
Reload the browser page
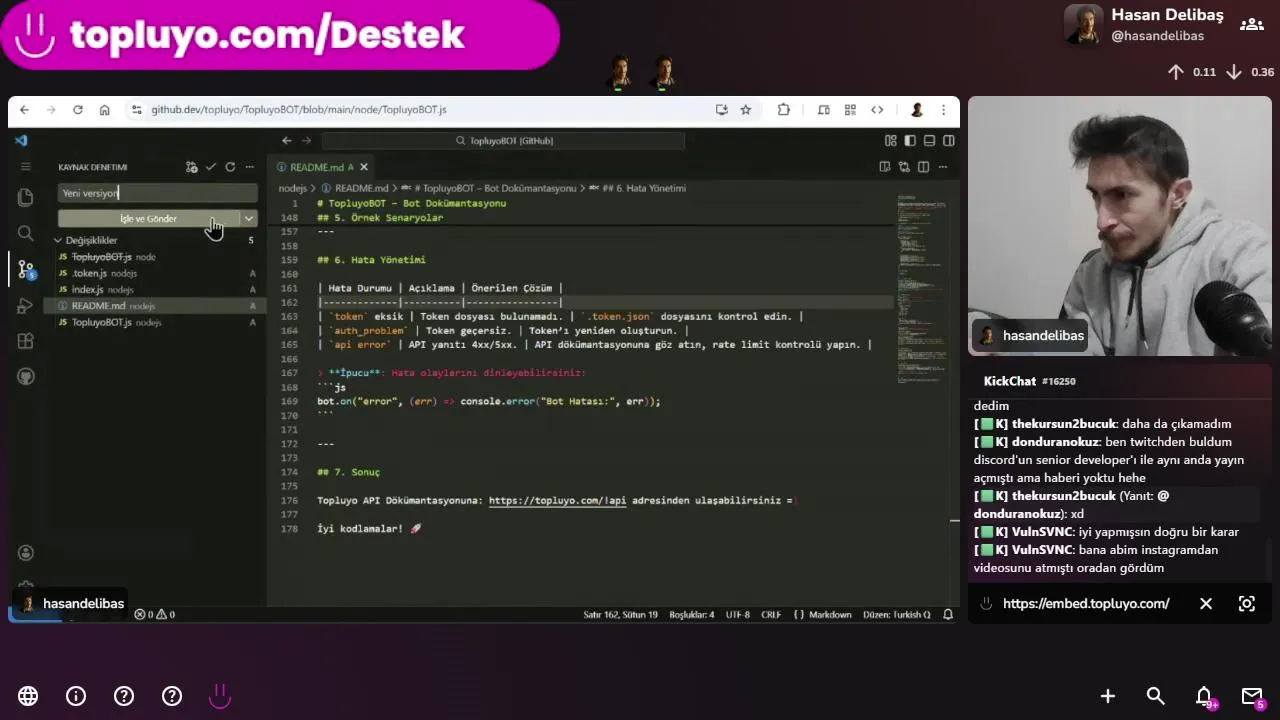point(77,110)
